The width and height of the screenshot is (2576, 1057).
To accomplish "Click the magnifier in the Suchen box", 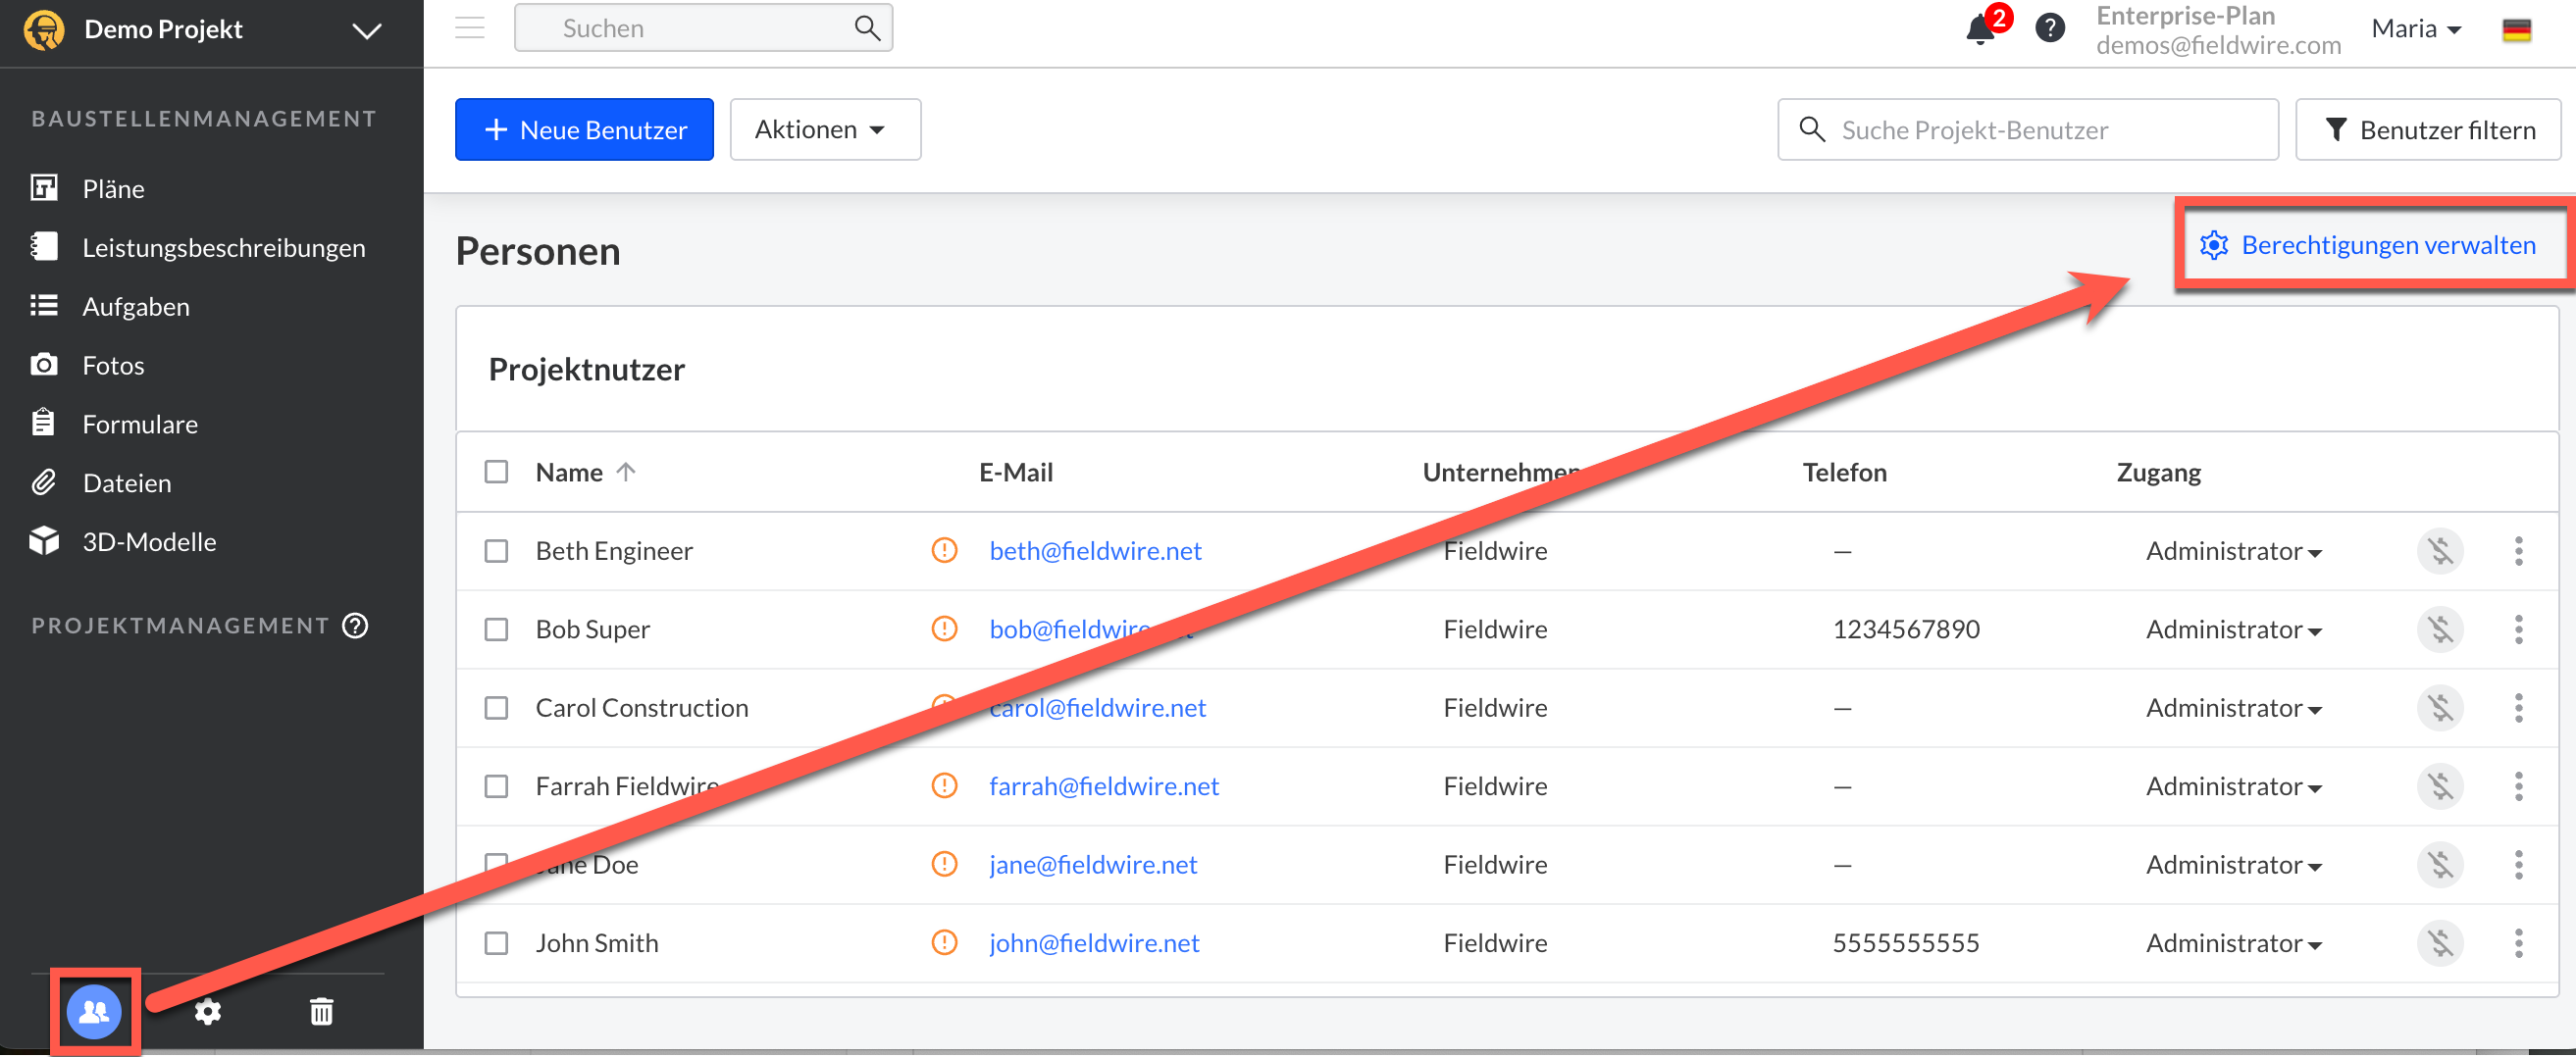I will coord(867,28).
